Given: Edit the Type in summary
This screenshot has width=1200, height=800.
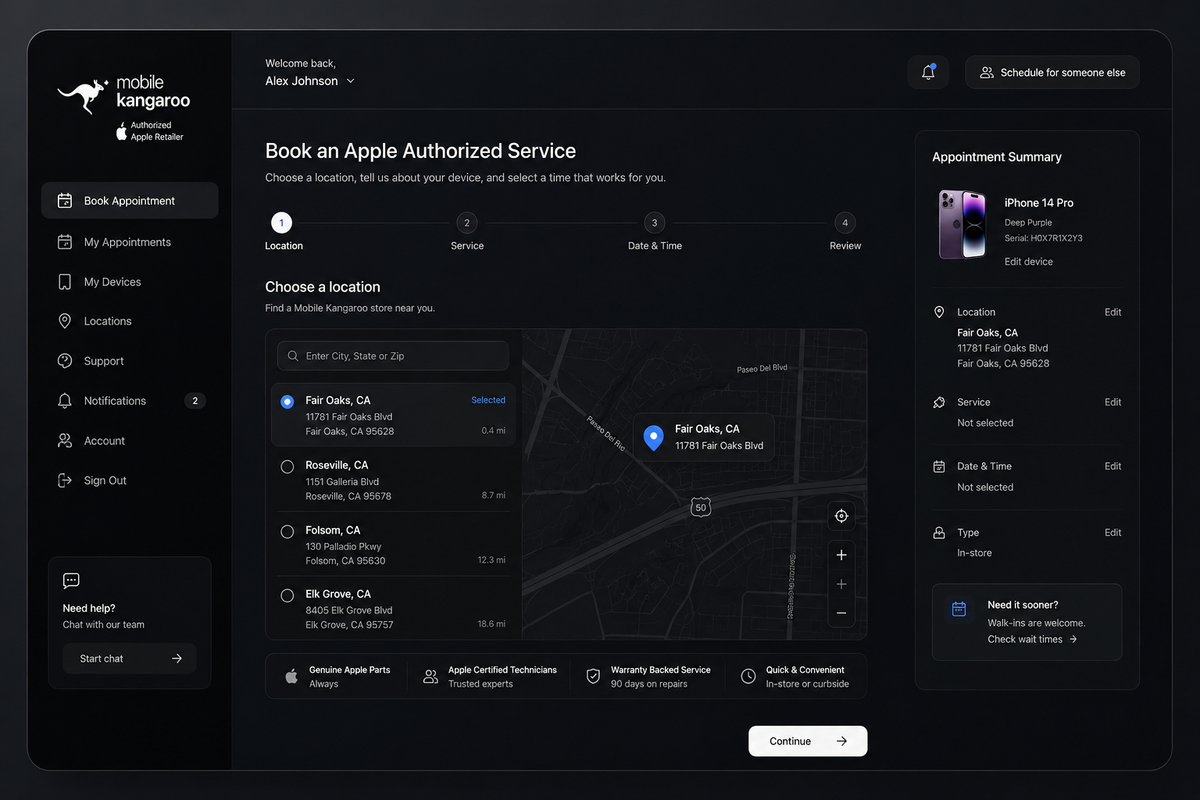Looking at the screenshot, I should click(1113, 533).
